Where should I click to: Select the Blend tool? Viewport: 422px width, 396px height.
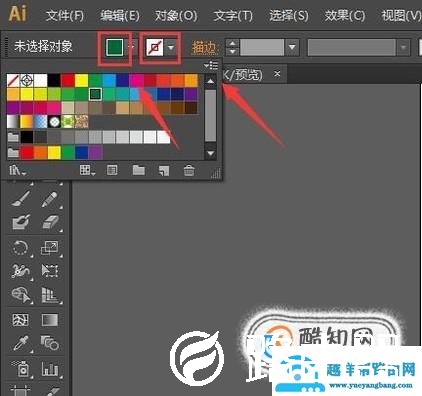click(x=50, y=343)
